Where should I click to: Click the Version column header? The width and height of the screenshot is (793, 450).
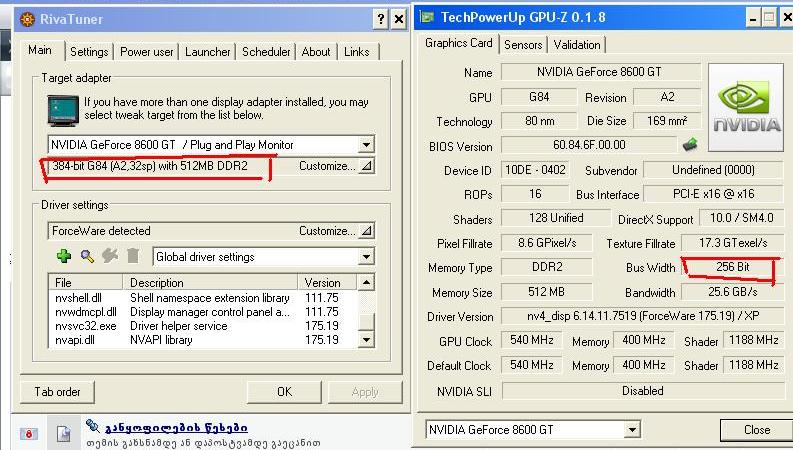328,282
